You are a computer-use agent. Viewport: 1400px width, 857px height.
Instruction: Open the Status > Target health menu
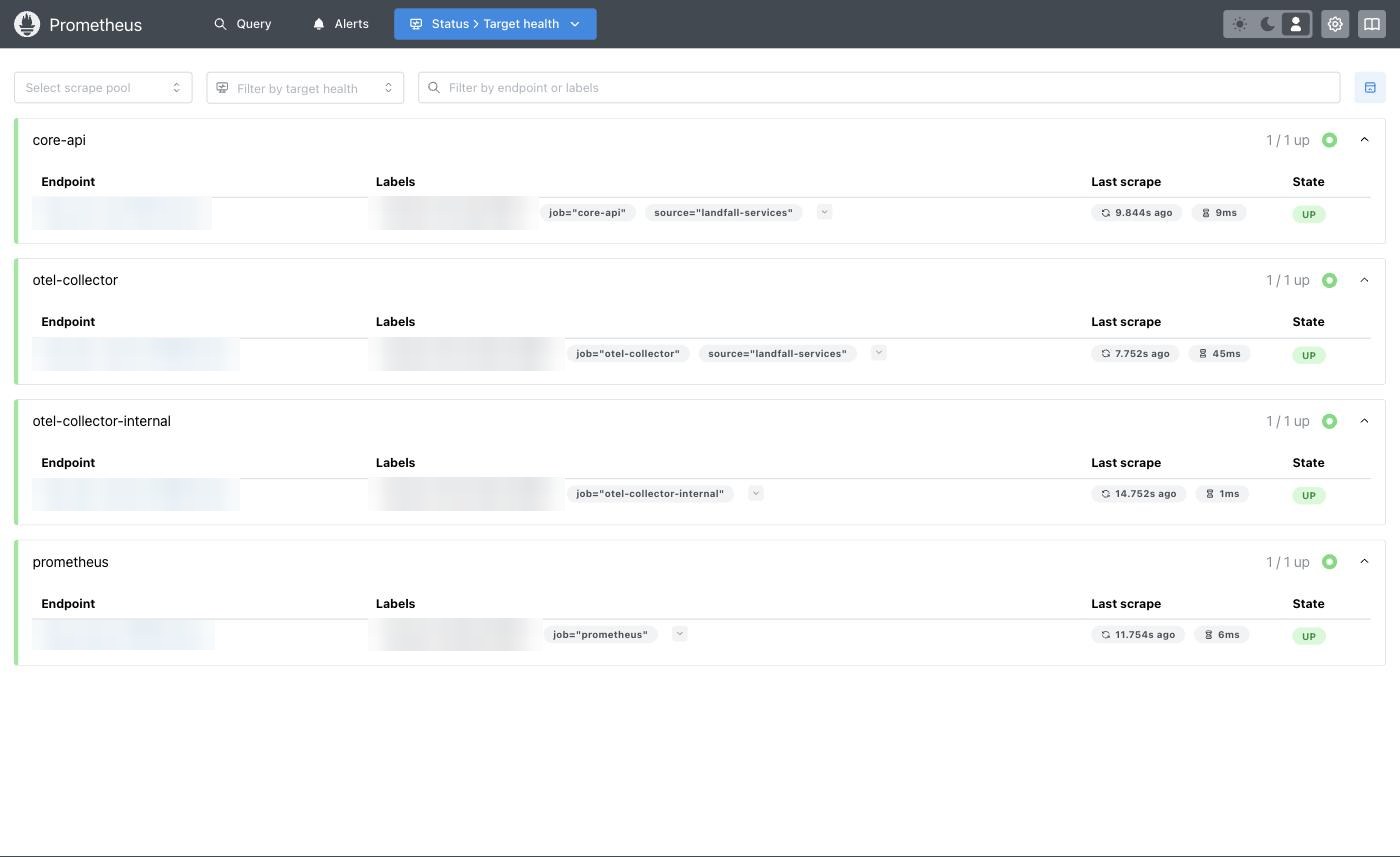coord(495,24)
